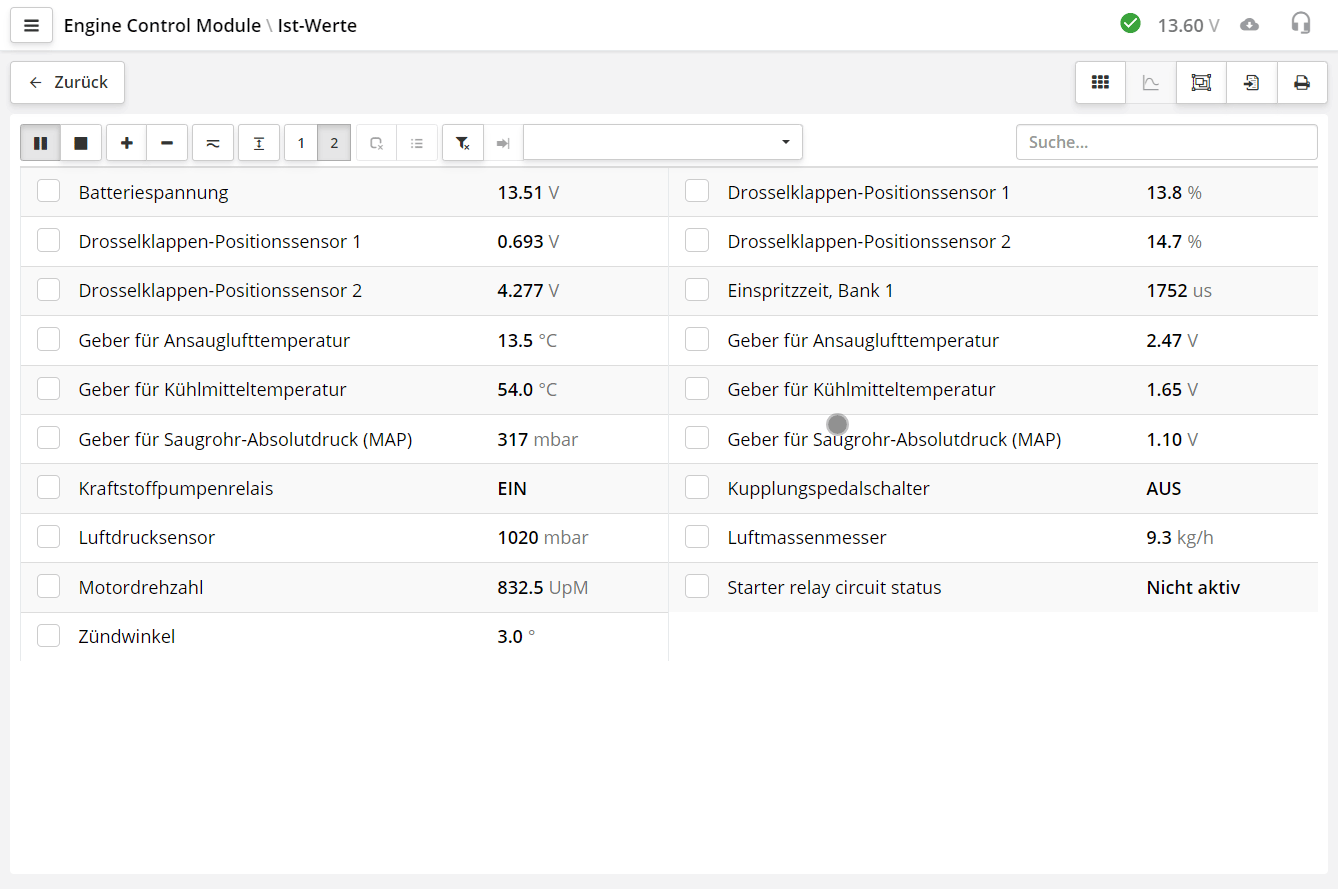
Task: Click the Zurück button
Action: [x=66, y=82]
